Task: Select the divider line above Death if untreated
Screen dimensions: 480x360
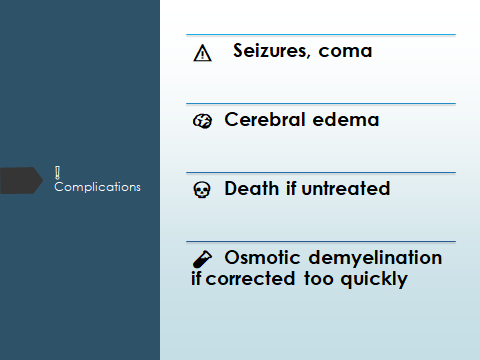Action: pos(321,172)
